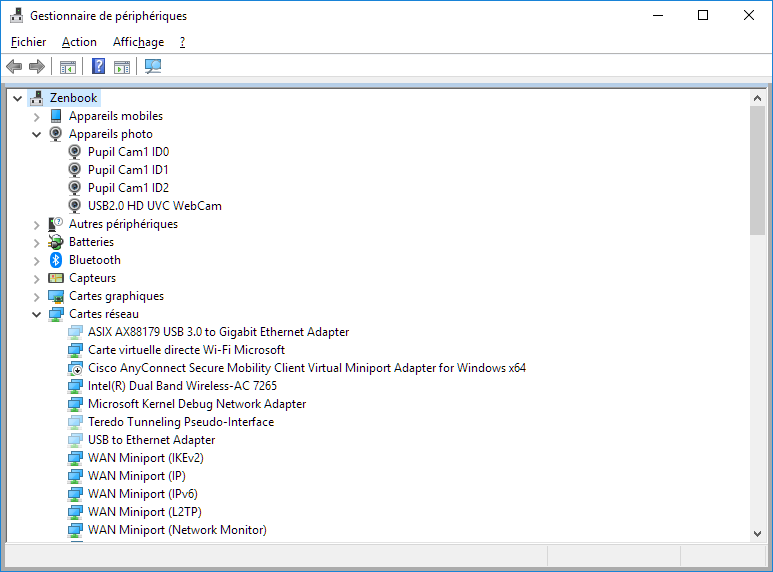The height and width of the screenshot is (572, 773).
Task: Click the greyed icon beside Teredo Tunneling Pseudo-Interface
Action: [75, 422]
